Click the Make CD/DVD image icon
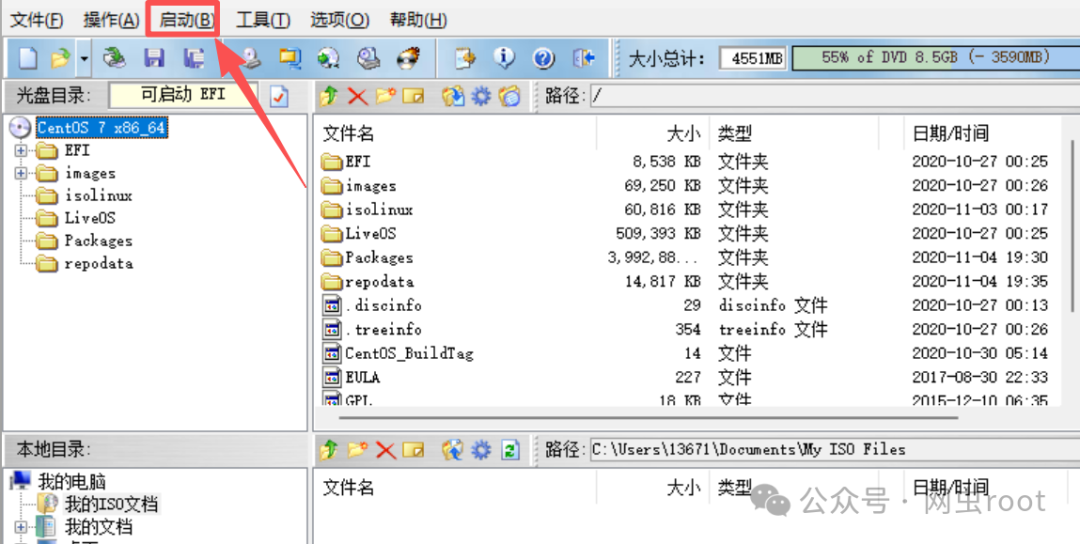This screenshot has width=1080, height=544. [250, 59]
